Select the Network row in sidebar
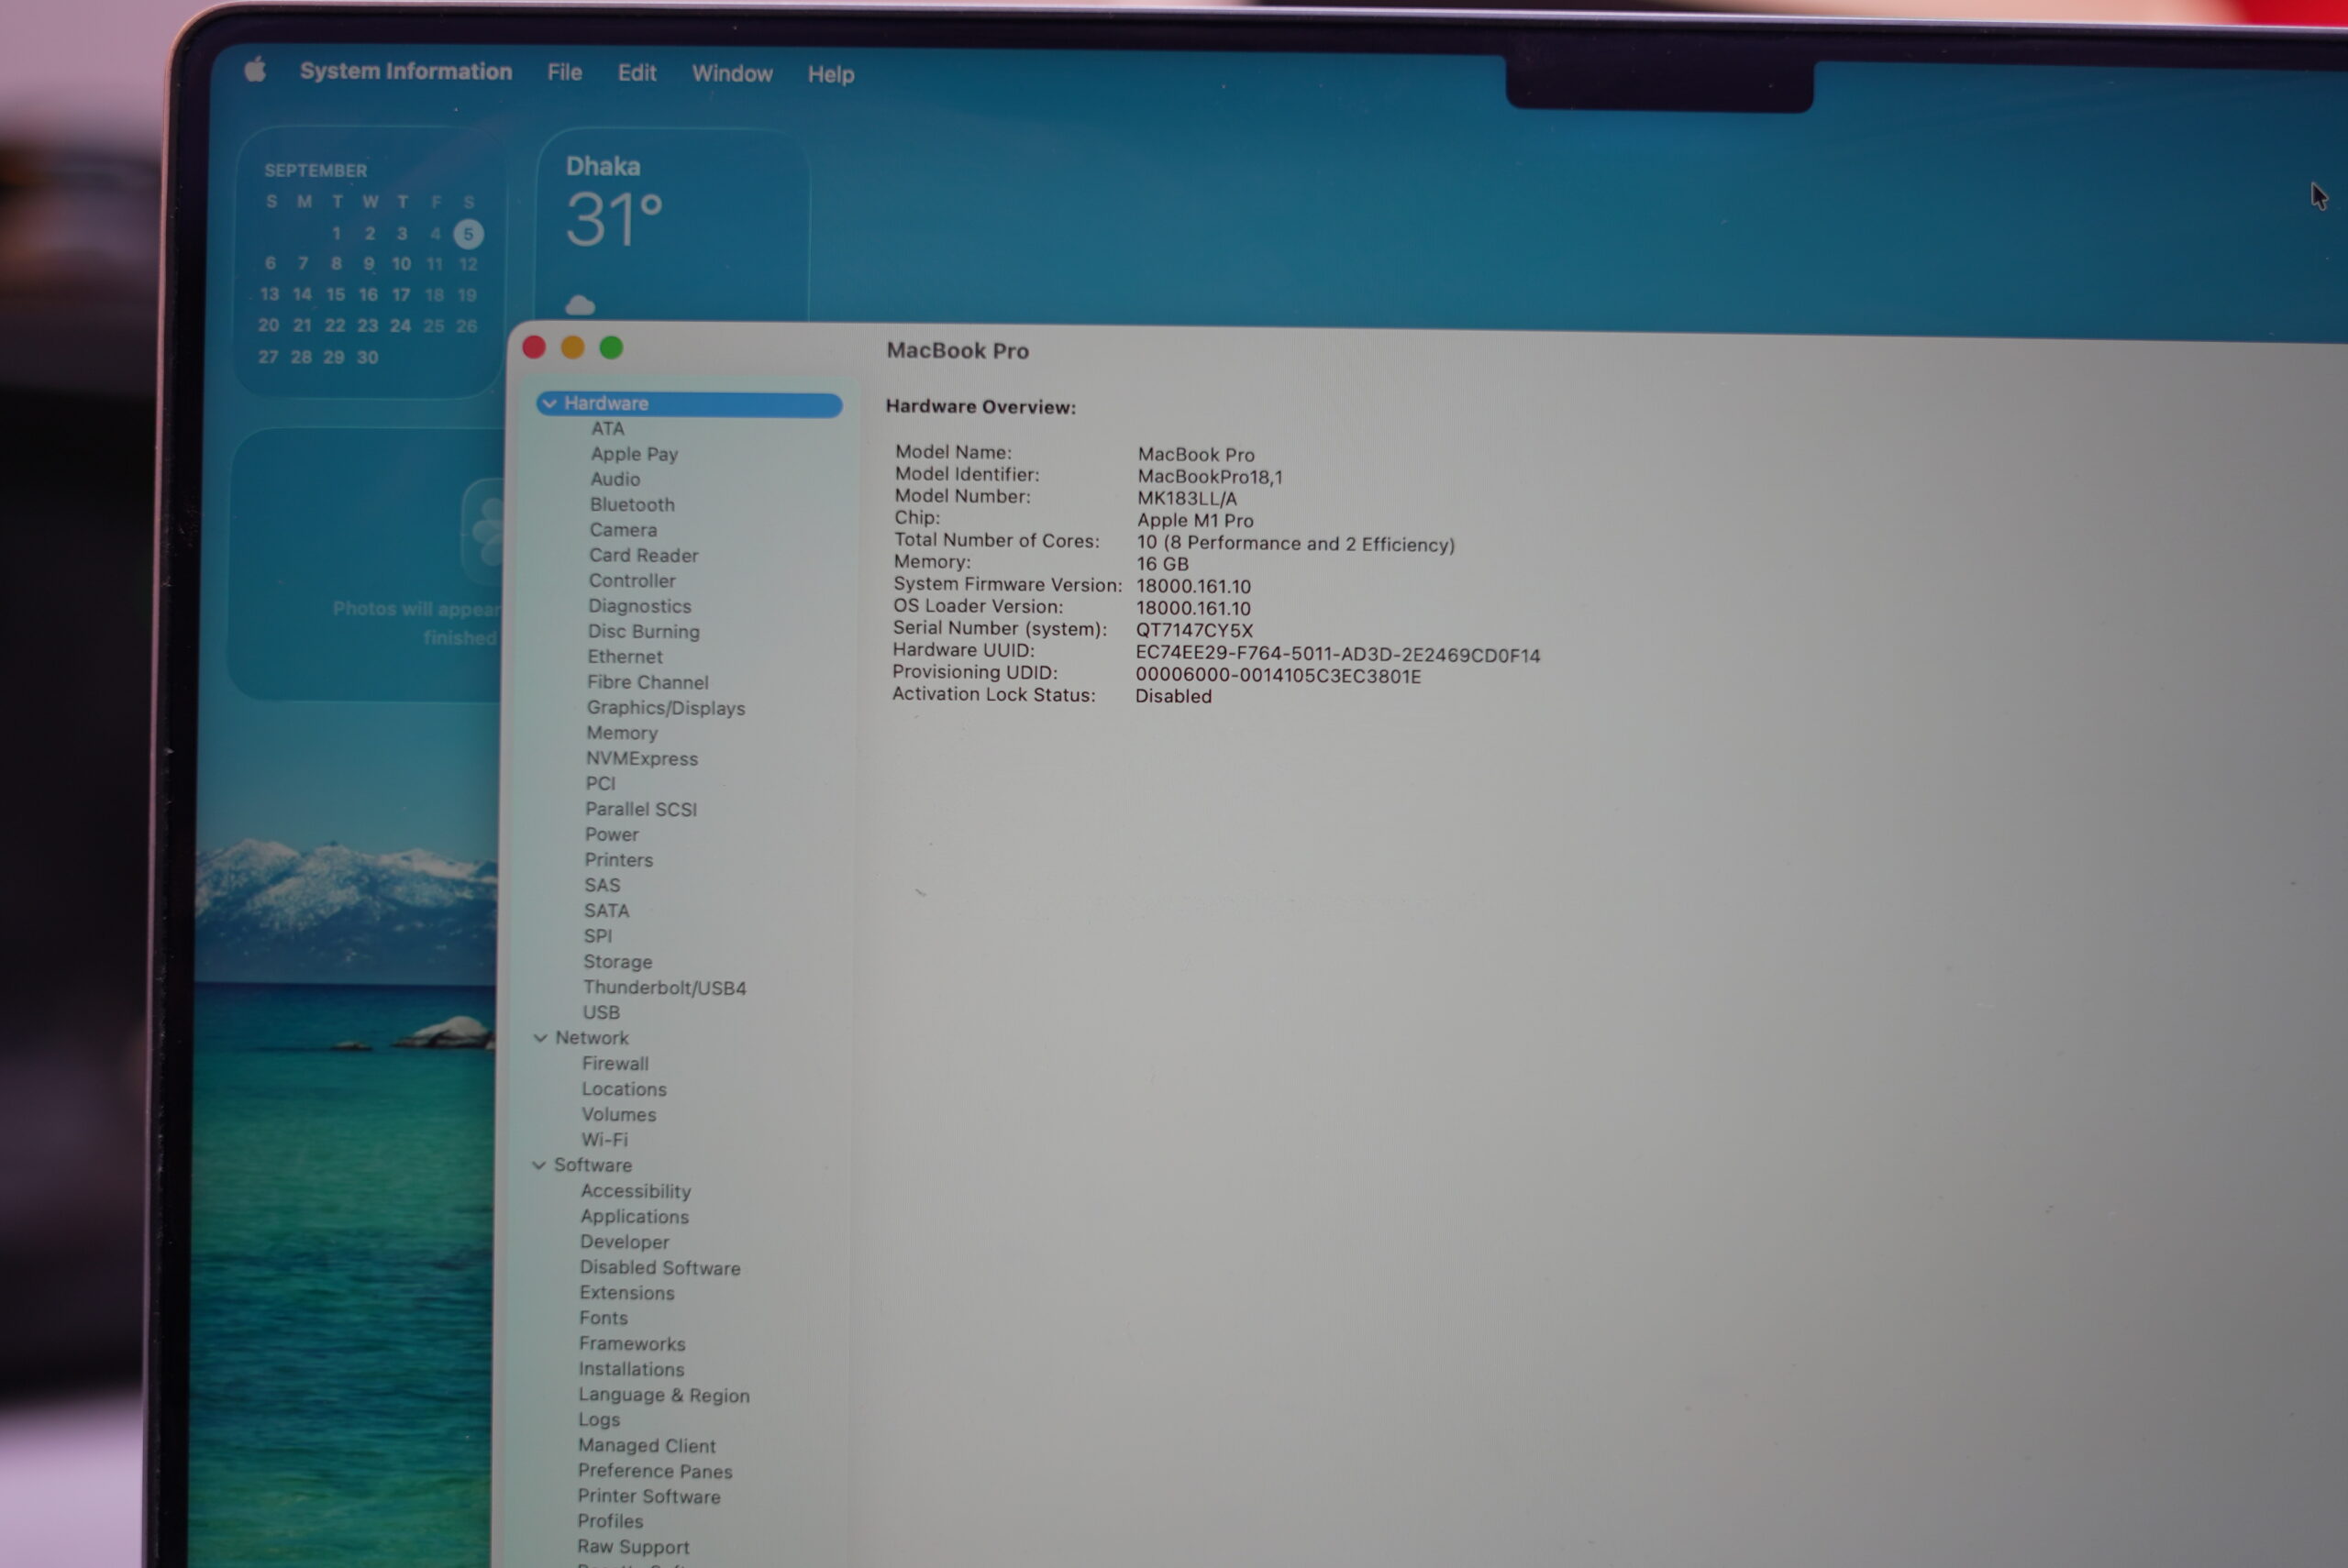The image size is (2348, 1568). point(591,1038)
